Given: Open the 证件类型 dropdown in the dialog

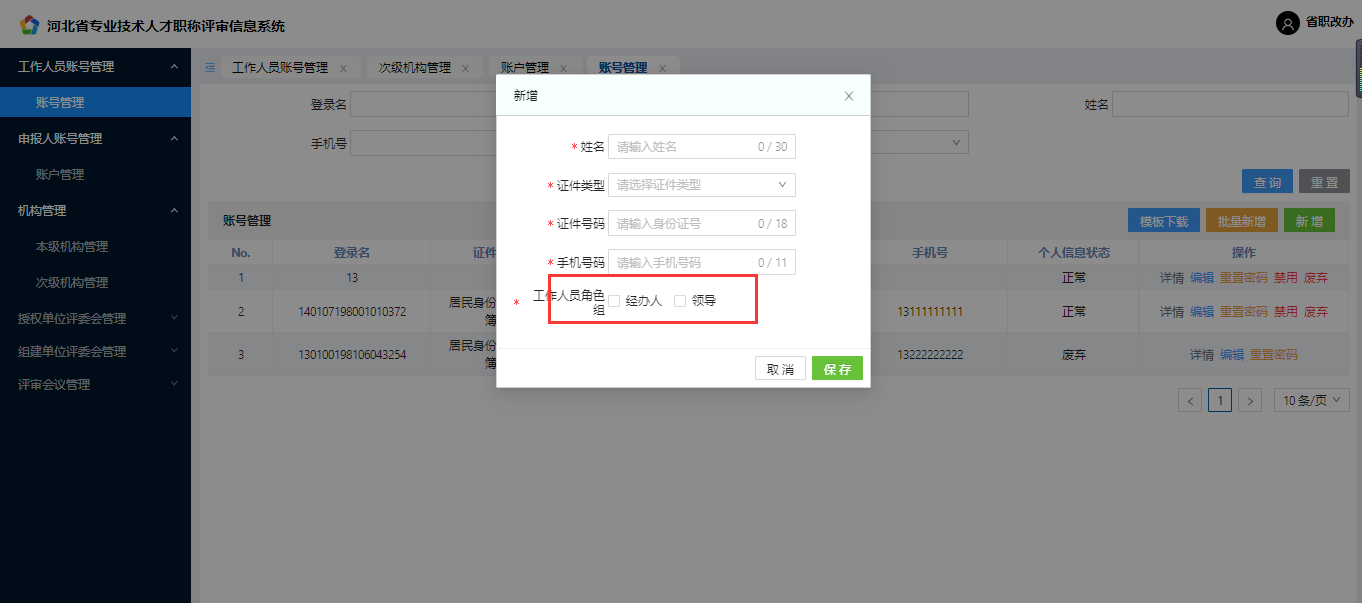Looking at the screenshot, I should click(x=701, y=184).
